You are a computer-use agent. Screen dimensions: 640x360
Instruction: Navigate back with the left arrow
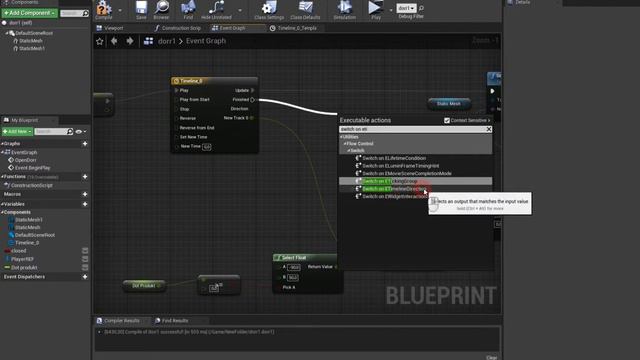tap(114, 41)
